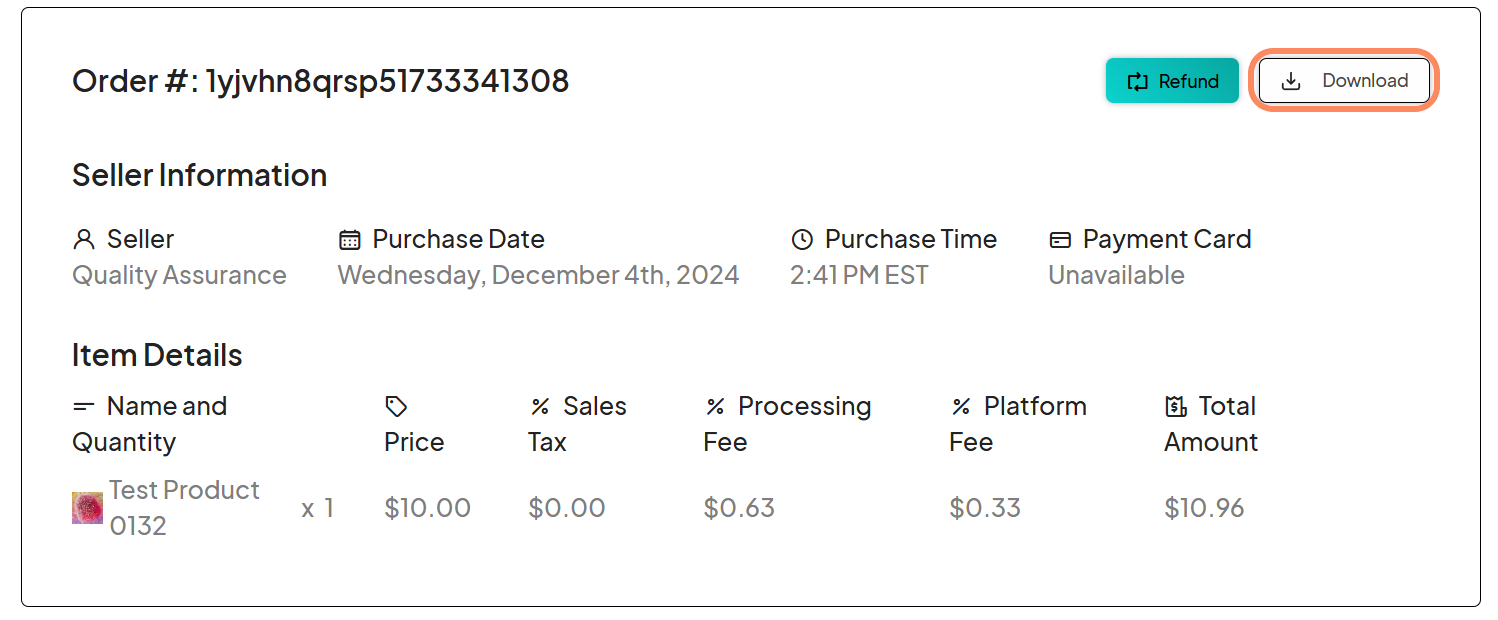The image size is (1498, 620).
Task: Select the Test Product 0132 link
Action: 184,507
